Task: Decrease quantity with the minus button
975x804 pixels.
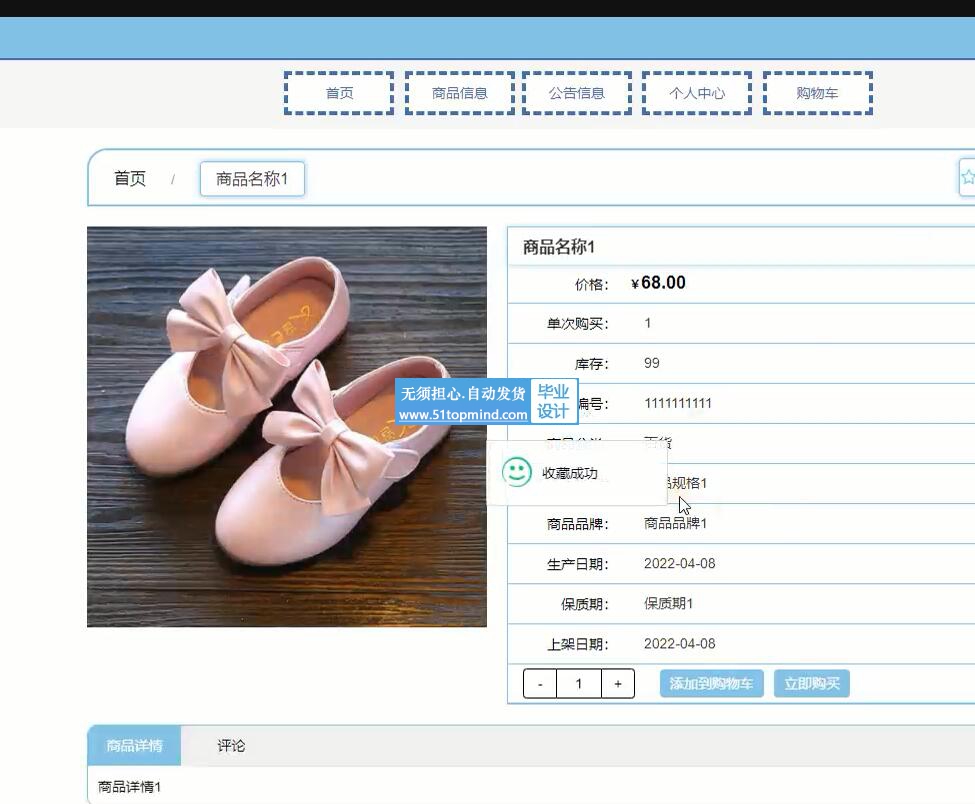Action: click(x=540, y=684)
